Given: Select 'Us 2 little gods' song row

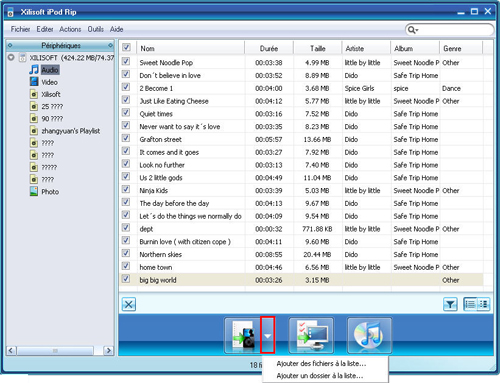Looking at the screenshot, I should coord(301,178).
